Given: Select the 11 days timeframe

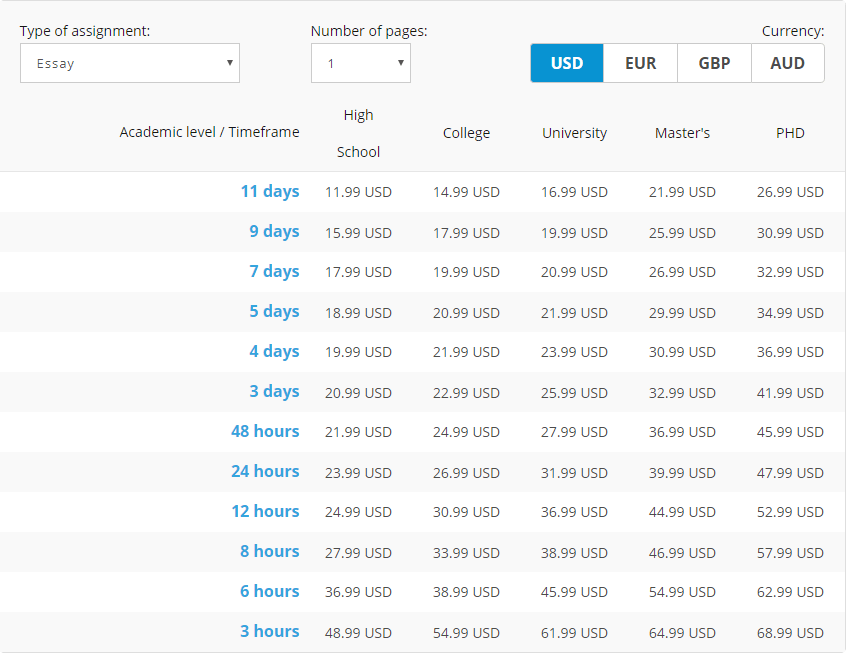Looking at the screenshot, I should 270,192.
